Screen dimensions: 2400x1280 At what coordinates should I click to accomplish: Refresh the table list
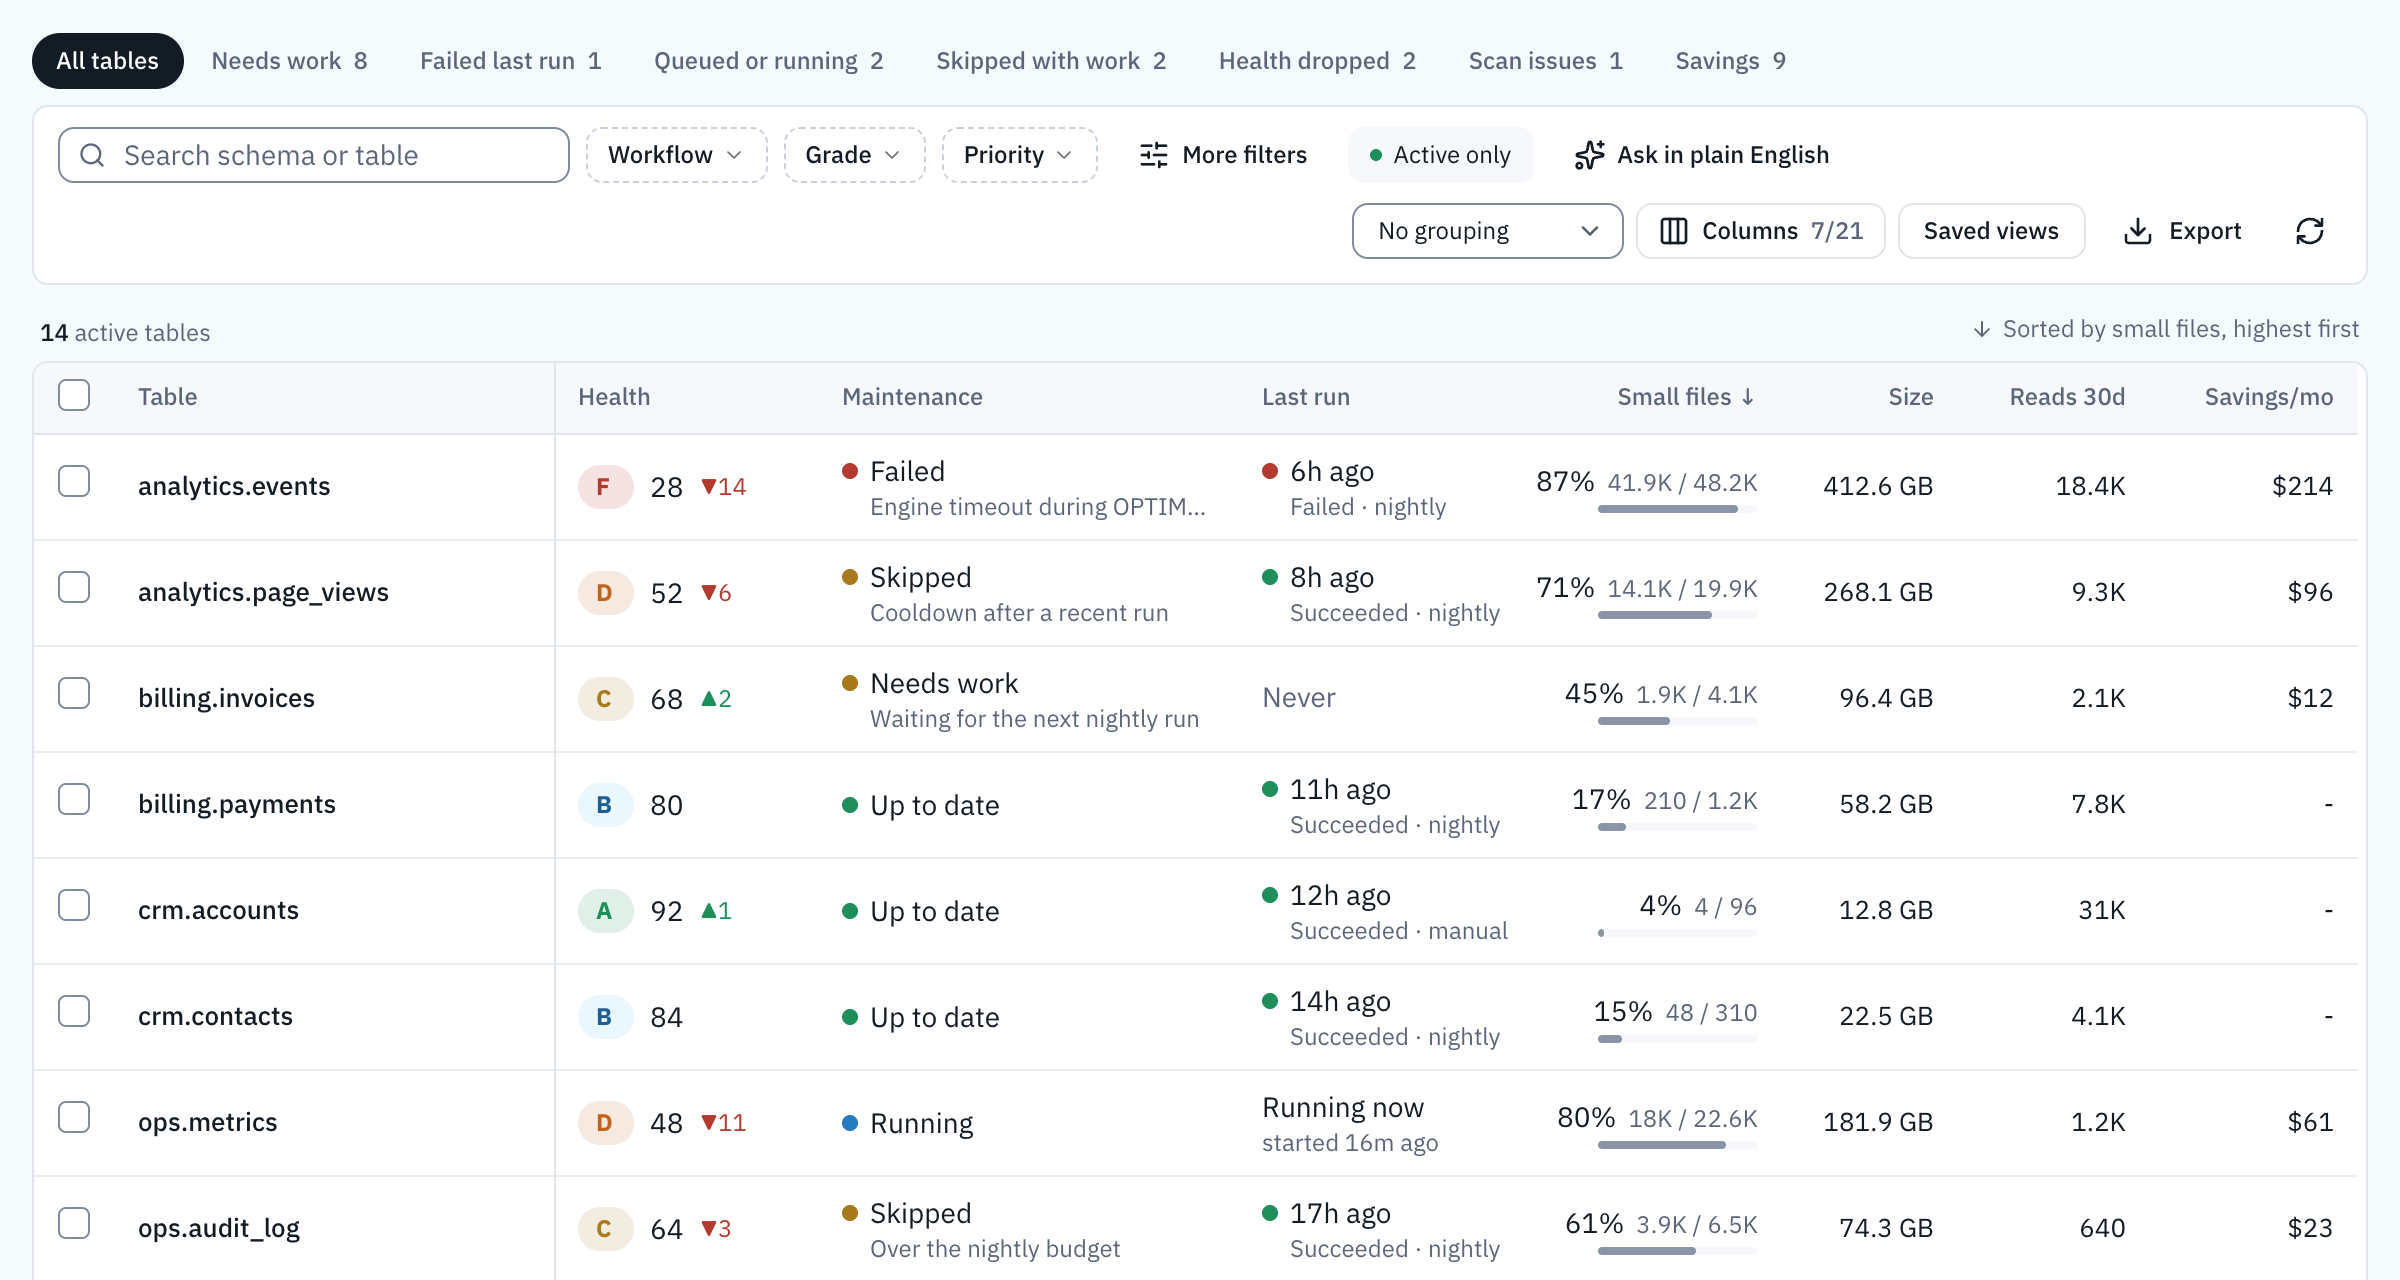pos(2310,231)
